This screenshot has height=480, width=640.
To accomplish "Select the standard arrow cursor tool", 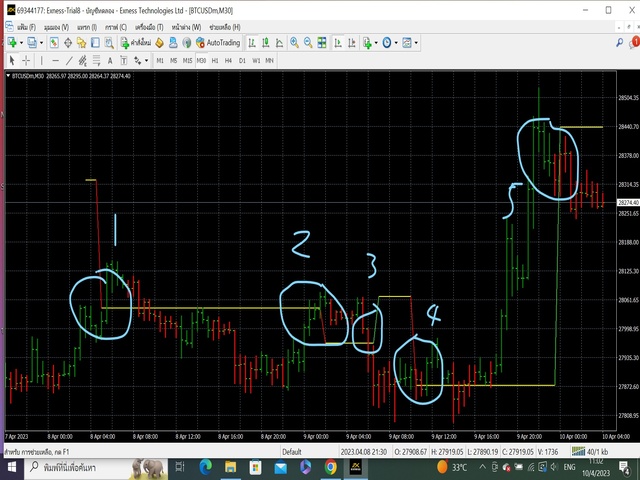I will pos(12,60).
